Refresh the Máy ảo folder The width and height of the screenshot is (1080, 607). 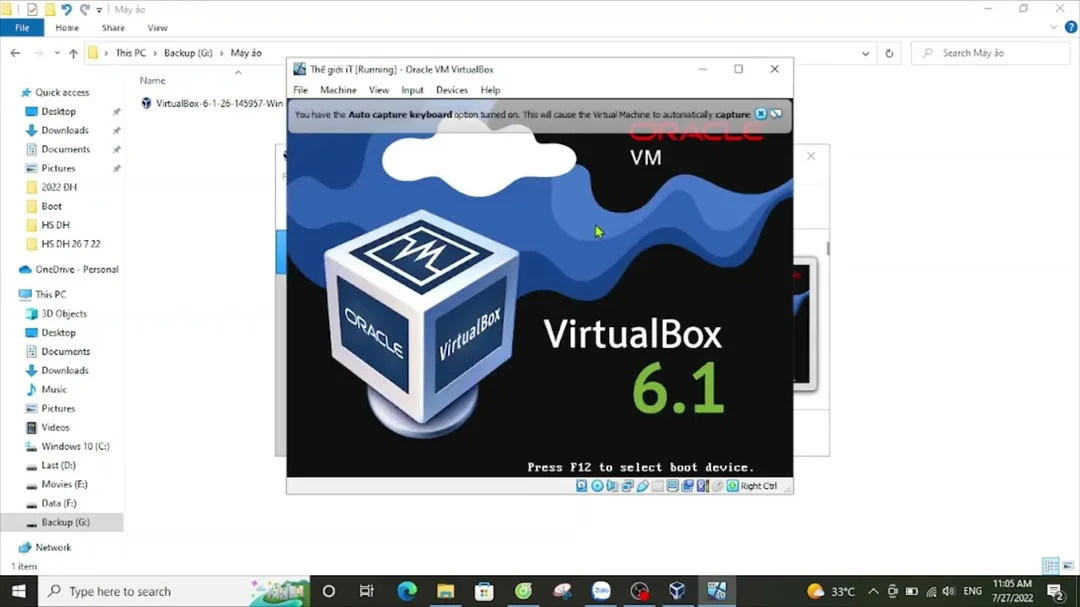pyautogui.click(x=889, y=53)
